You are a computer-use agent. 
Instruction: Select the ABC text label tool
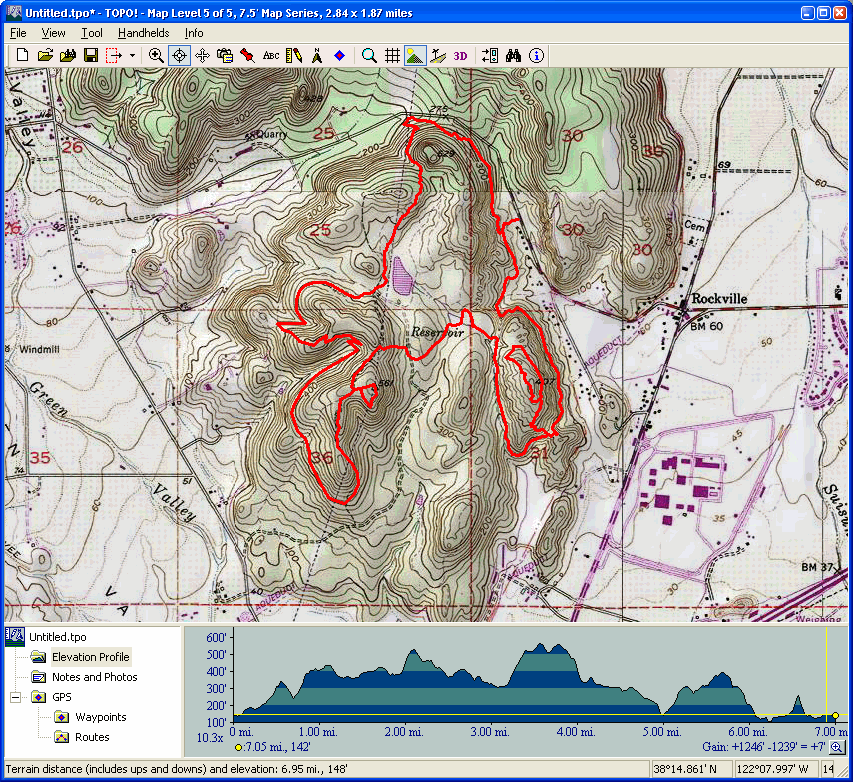(x=271, y=56)
